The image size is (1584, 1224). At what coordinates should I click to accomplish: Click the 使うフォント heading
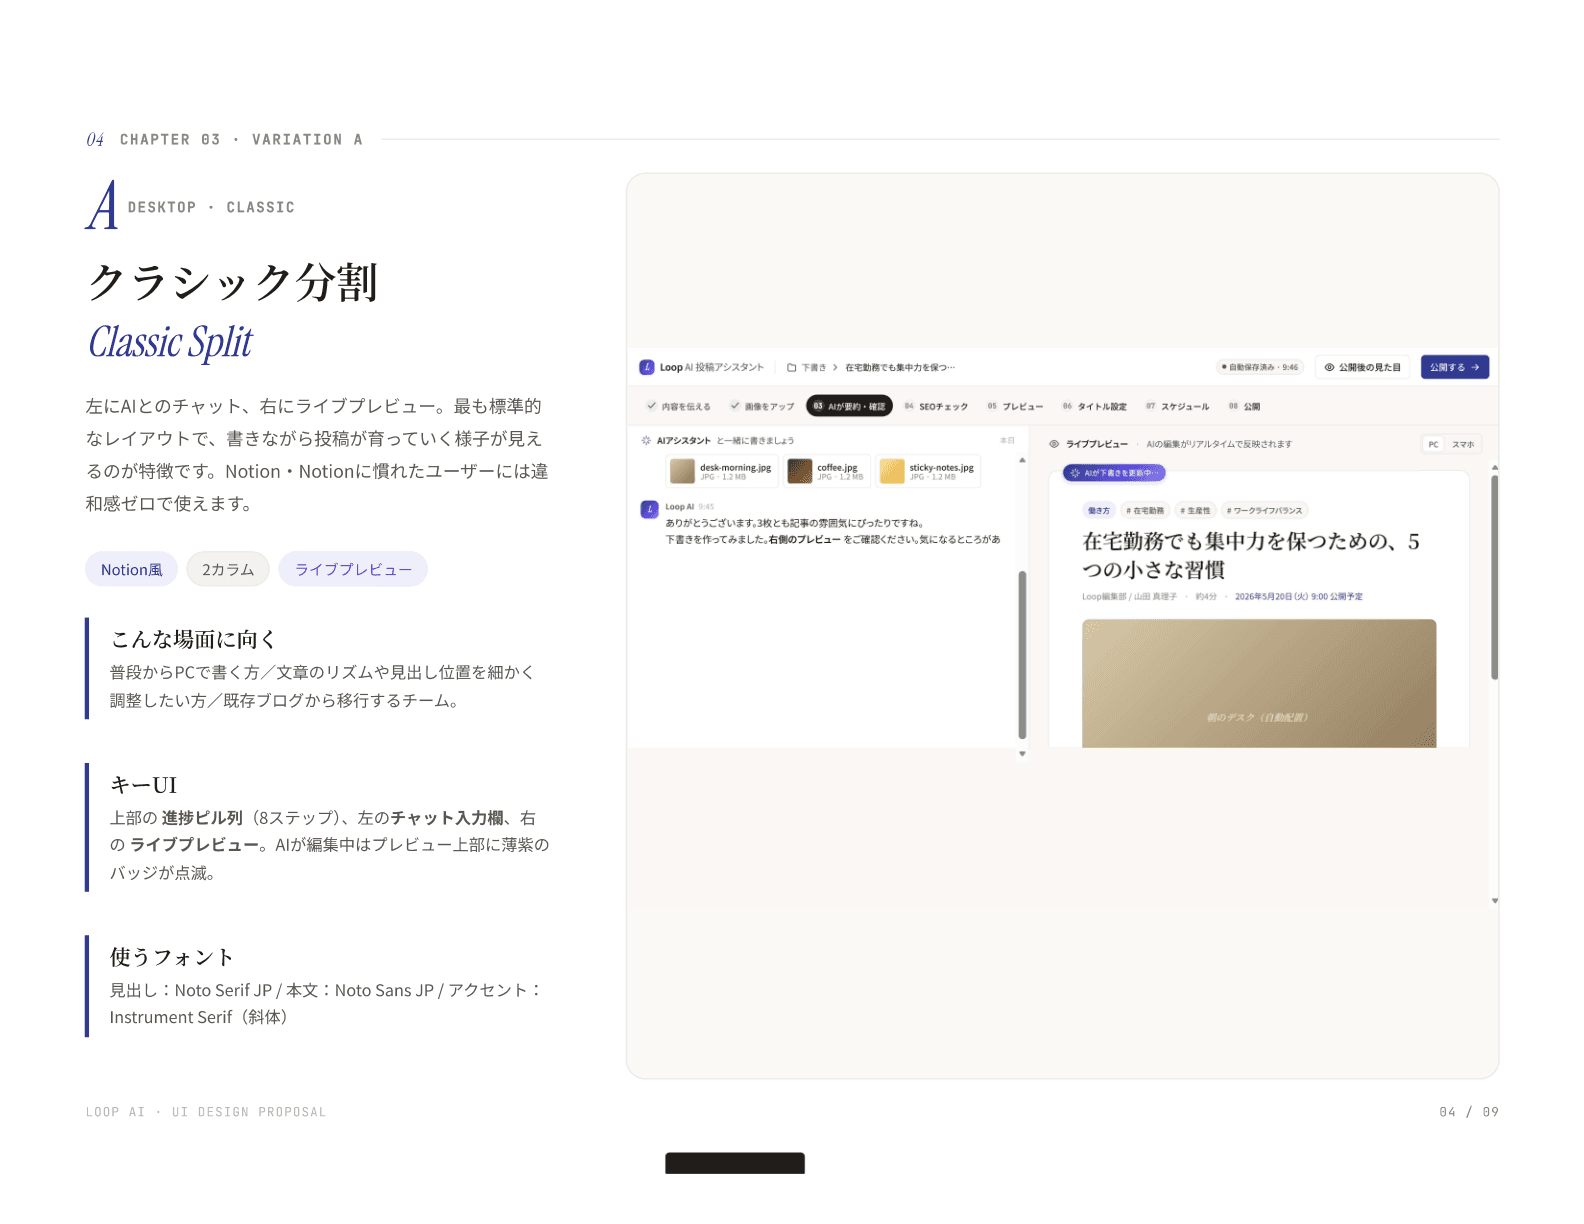[171, 957]
